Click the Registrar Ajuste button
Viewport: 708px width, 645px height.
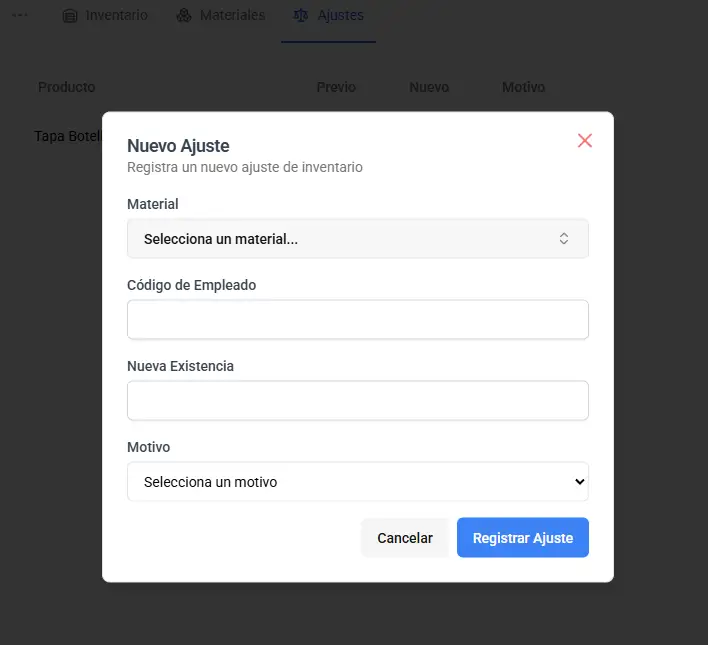522,538
